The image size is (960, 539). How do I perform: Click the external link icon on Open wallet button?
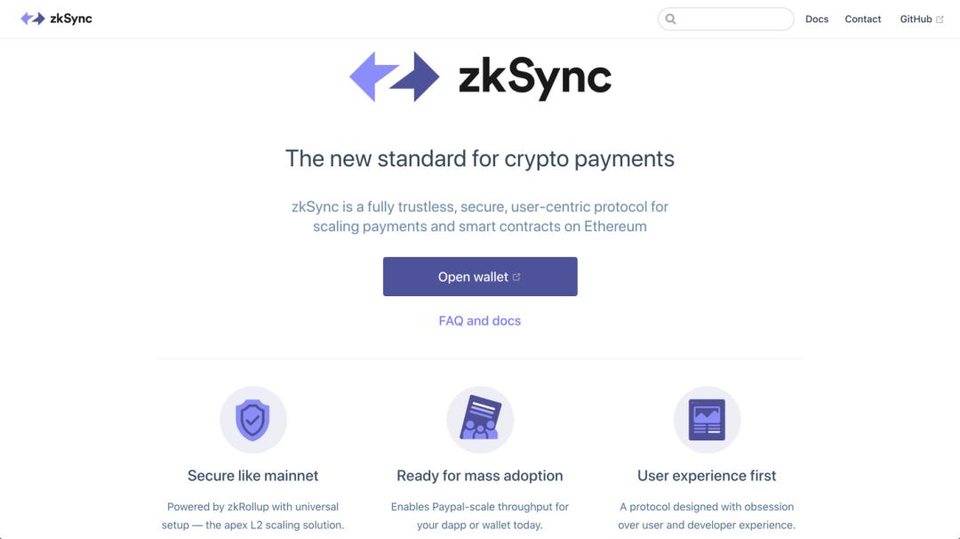(x=517, y=277)
